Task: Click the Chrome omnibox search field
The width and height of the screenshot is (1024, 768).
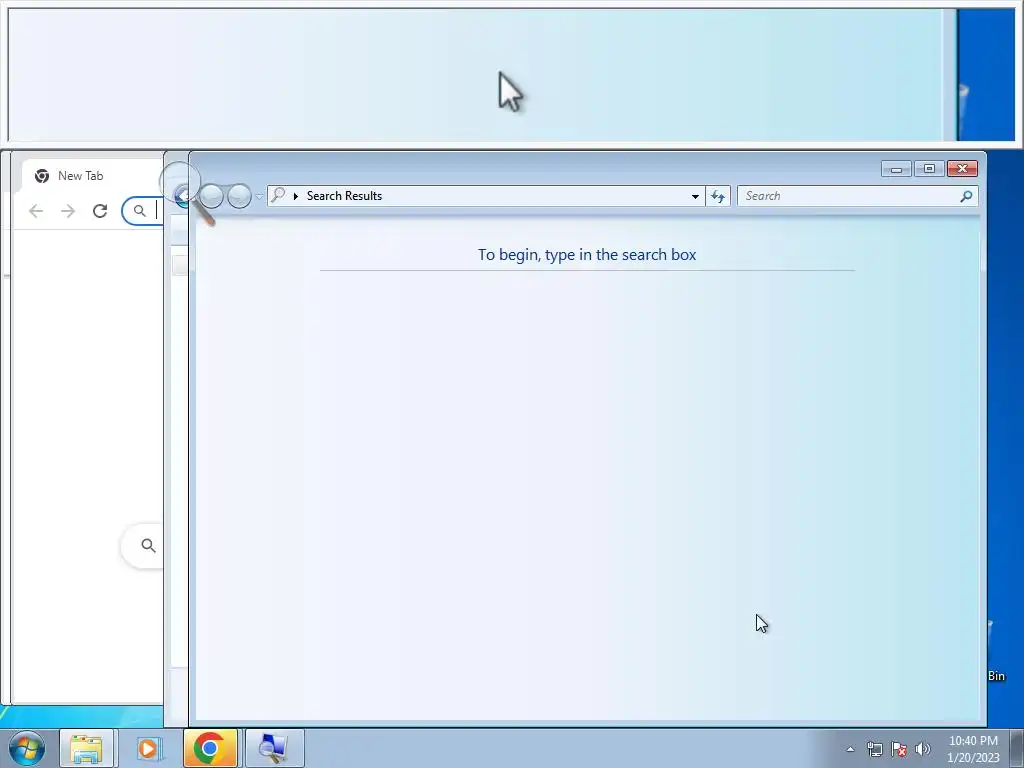Action: click(x=143, y=211)
